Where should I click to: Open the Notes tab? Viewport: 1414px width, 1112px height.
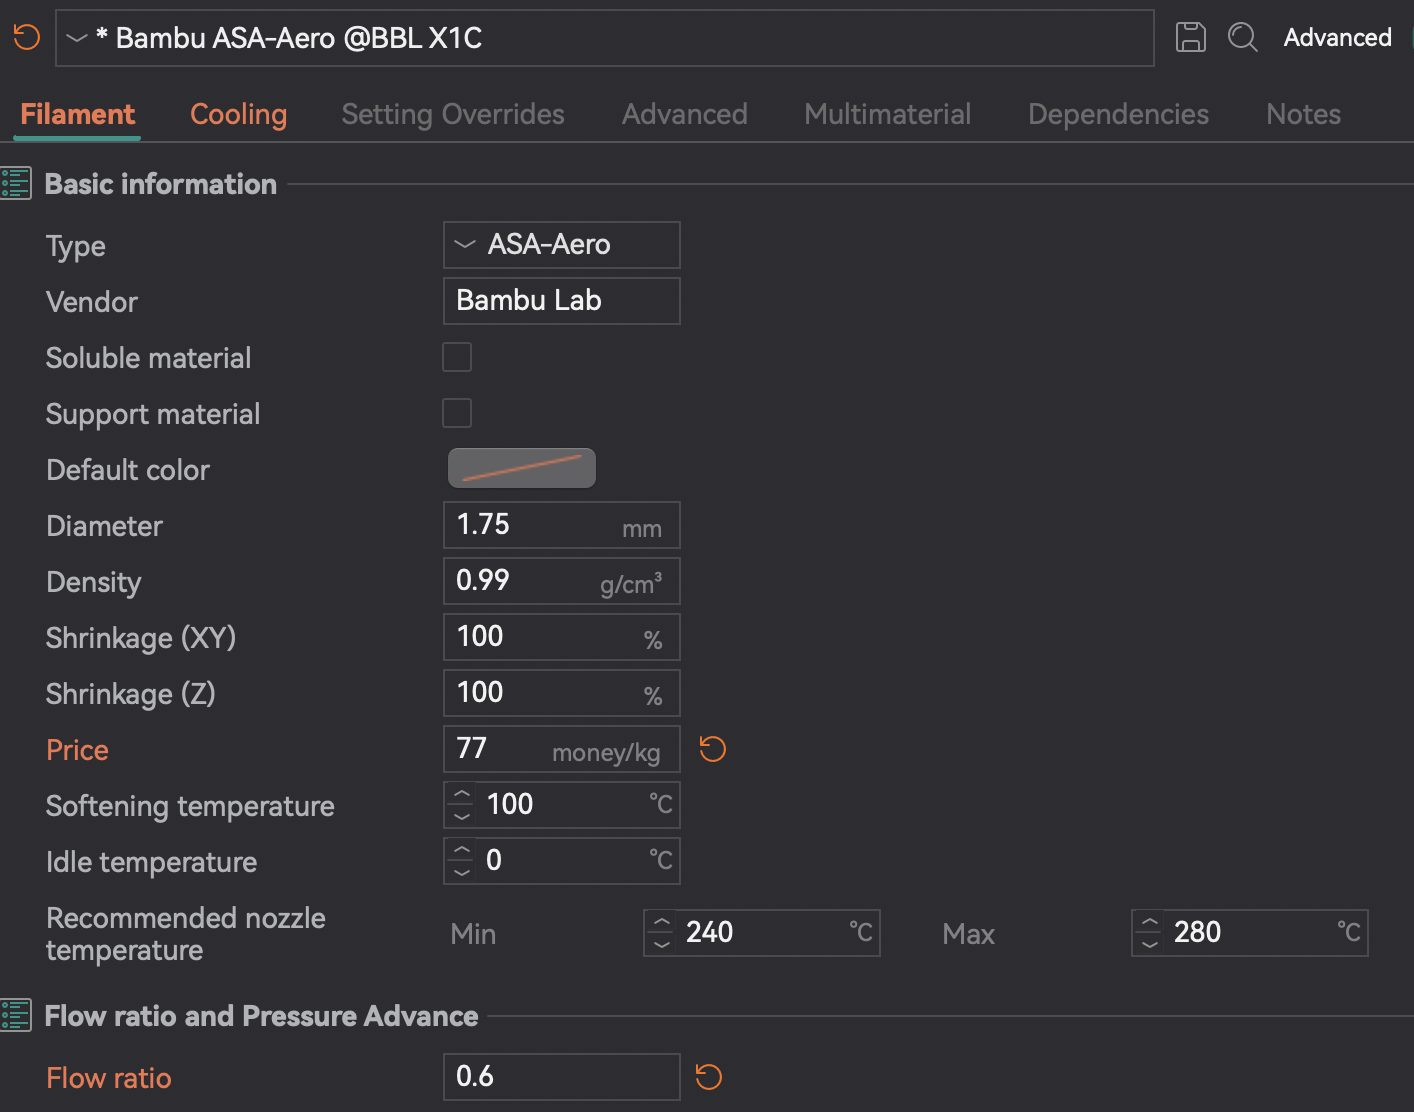pos(1303,115)
